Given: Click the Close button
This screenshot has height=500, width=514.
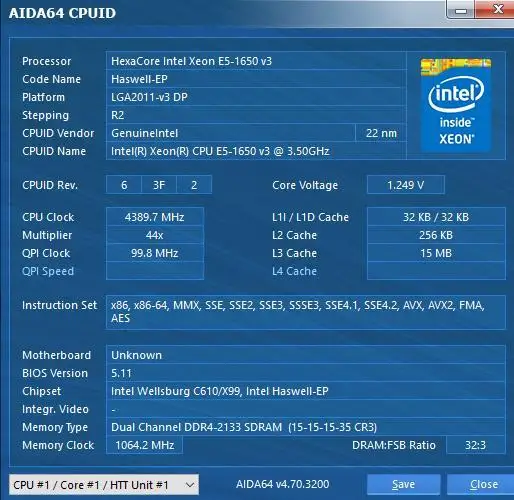Looking at the screenshot, I should point(482,484).
